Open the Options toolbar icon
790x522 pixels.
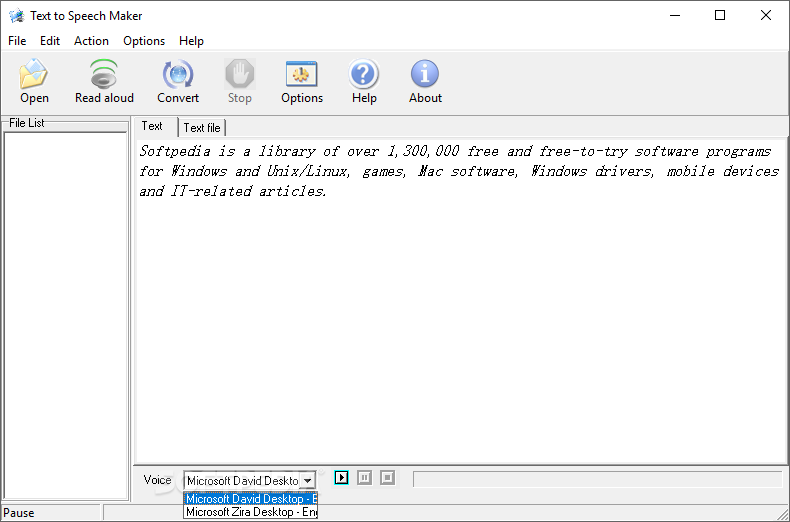[301, 74]
